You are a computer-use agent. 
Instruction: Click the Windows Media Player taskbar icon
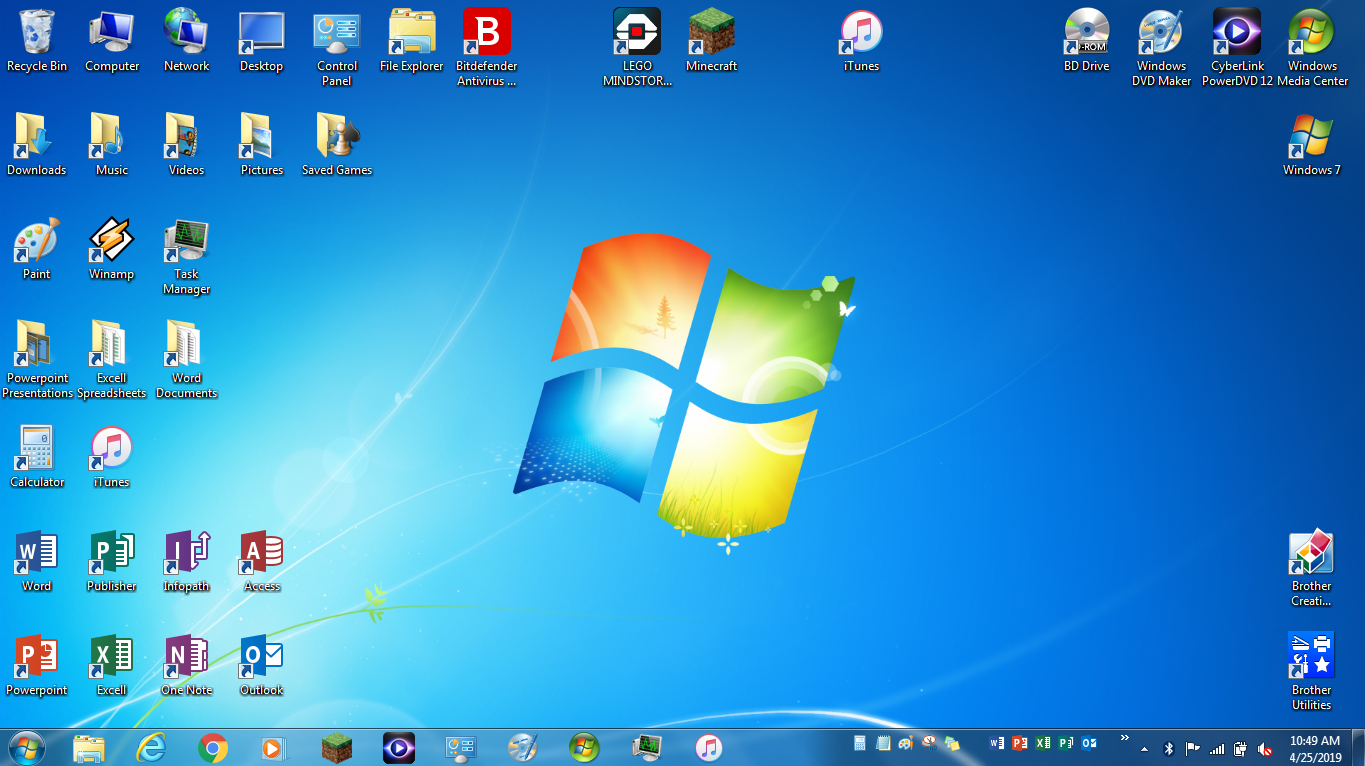click(274, 747)
